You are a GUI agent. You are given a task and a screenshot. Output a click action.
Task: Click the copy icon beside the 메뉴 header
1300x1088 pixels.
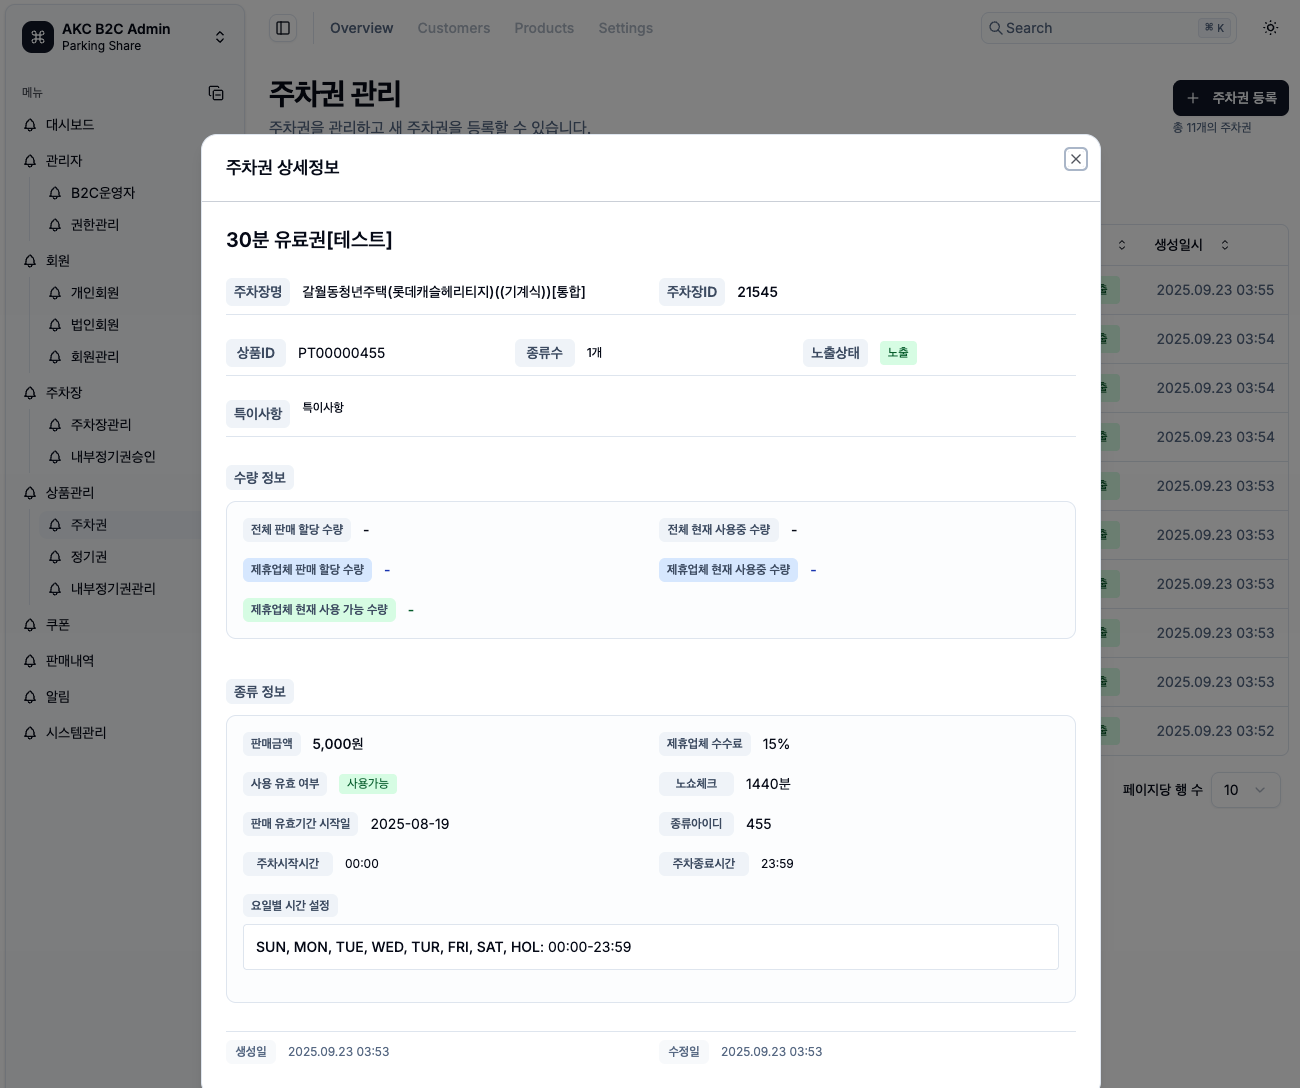point(217,92)
